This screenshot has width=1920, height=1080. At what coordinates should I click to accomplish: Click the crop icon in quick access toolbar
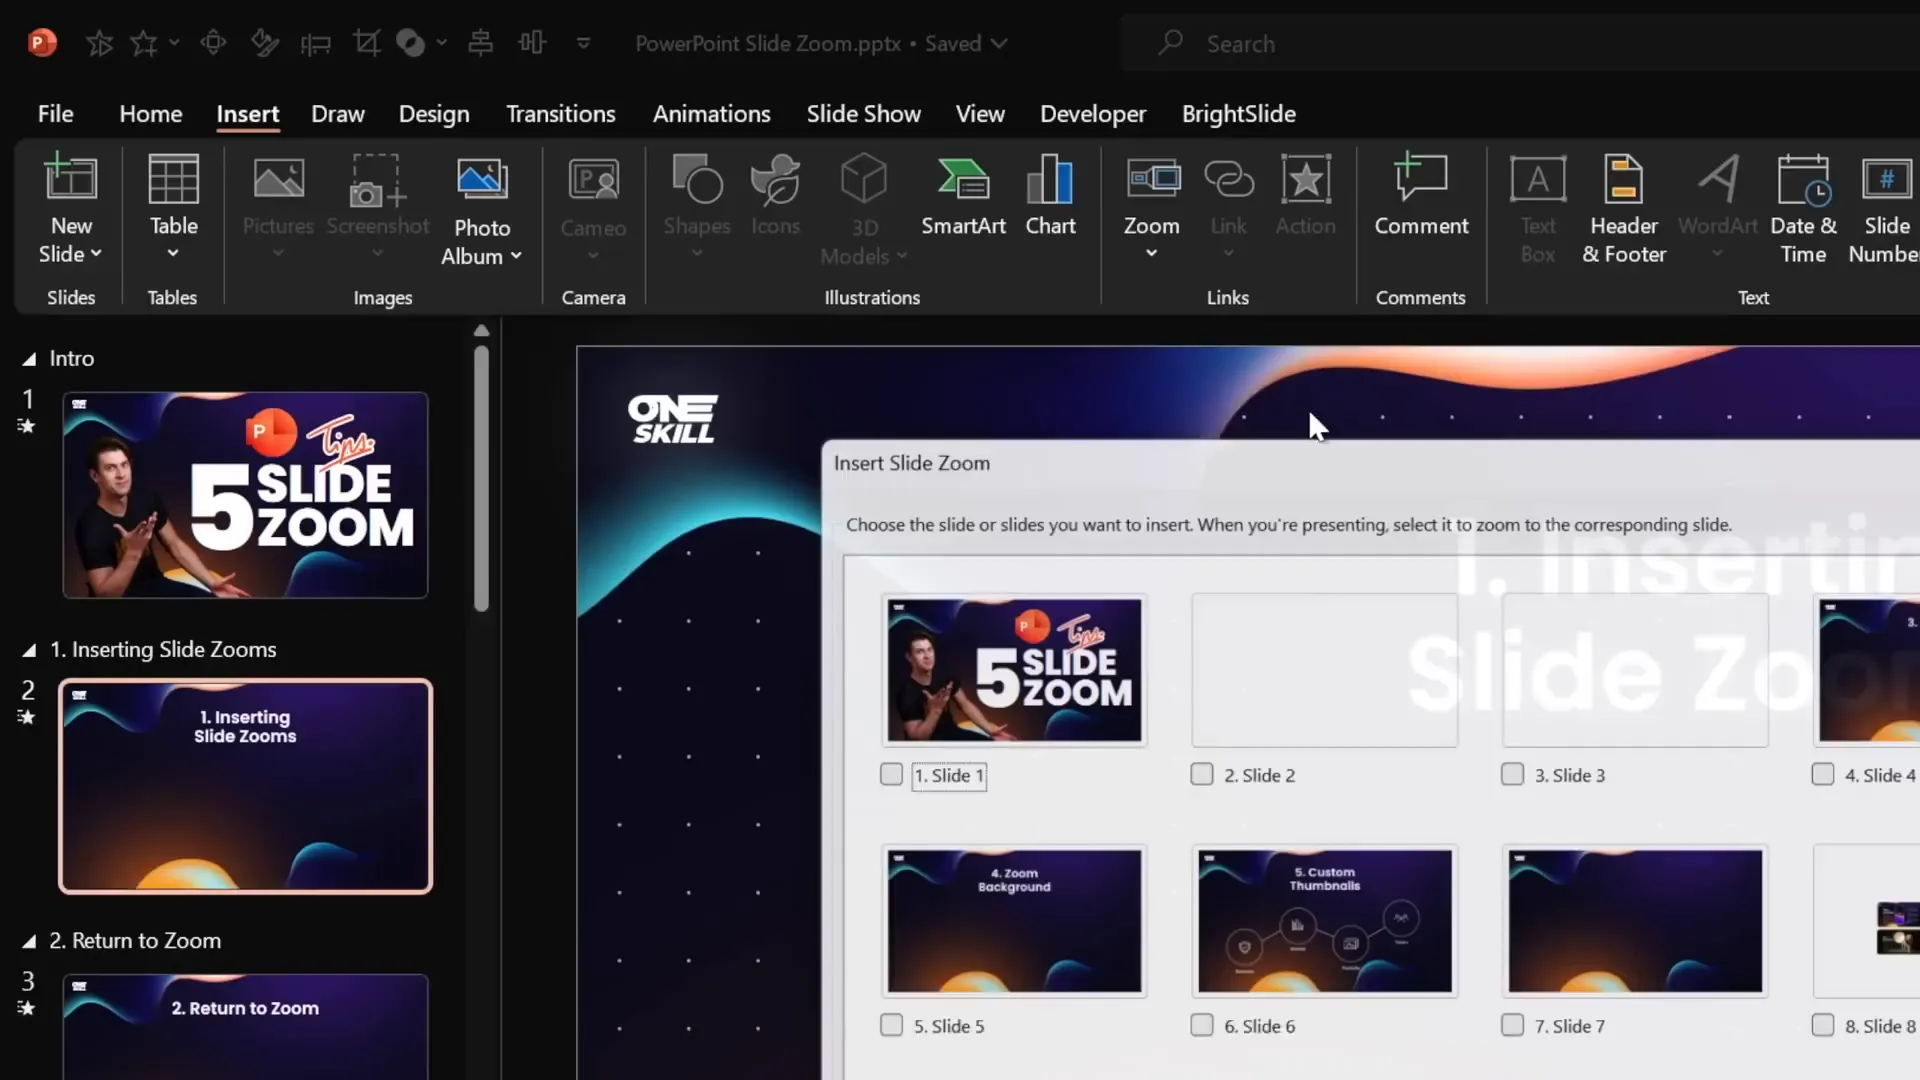point(366,43)
